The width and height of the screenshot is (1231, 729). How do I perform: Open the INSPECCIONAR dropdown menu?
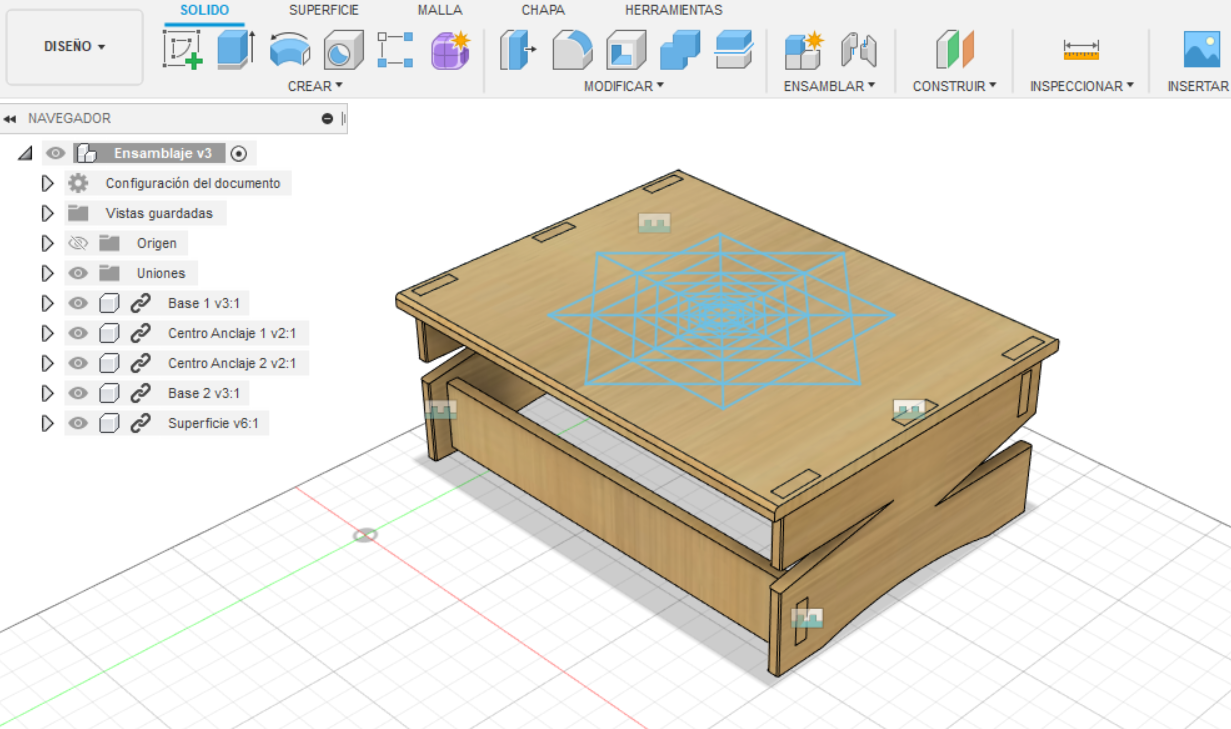click(x=1082, y=86)
